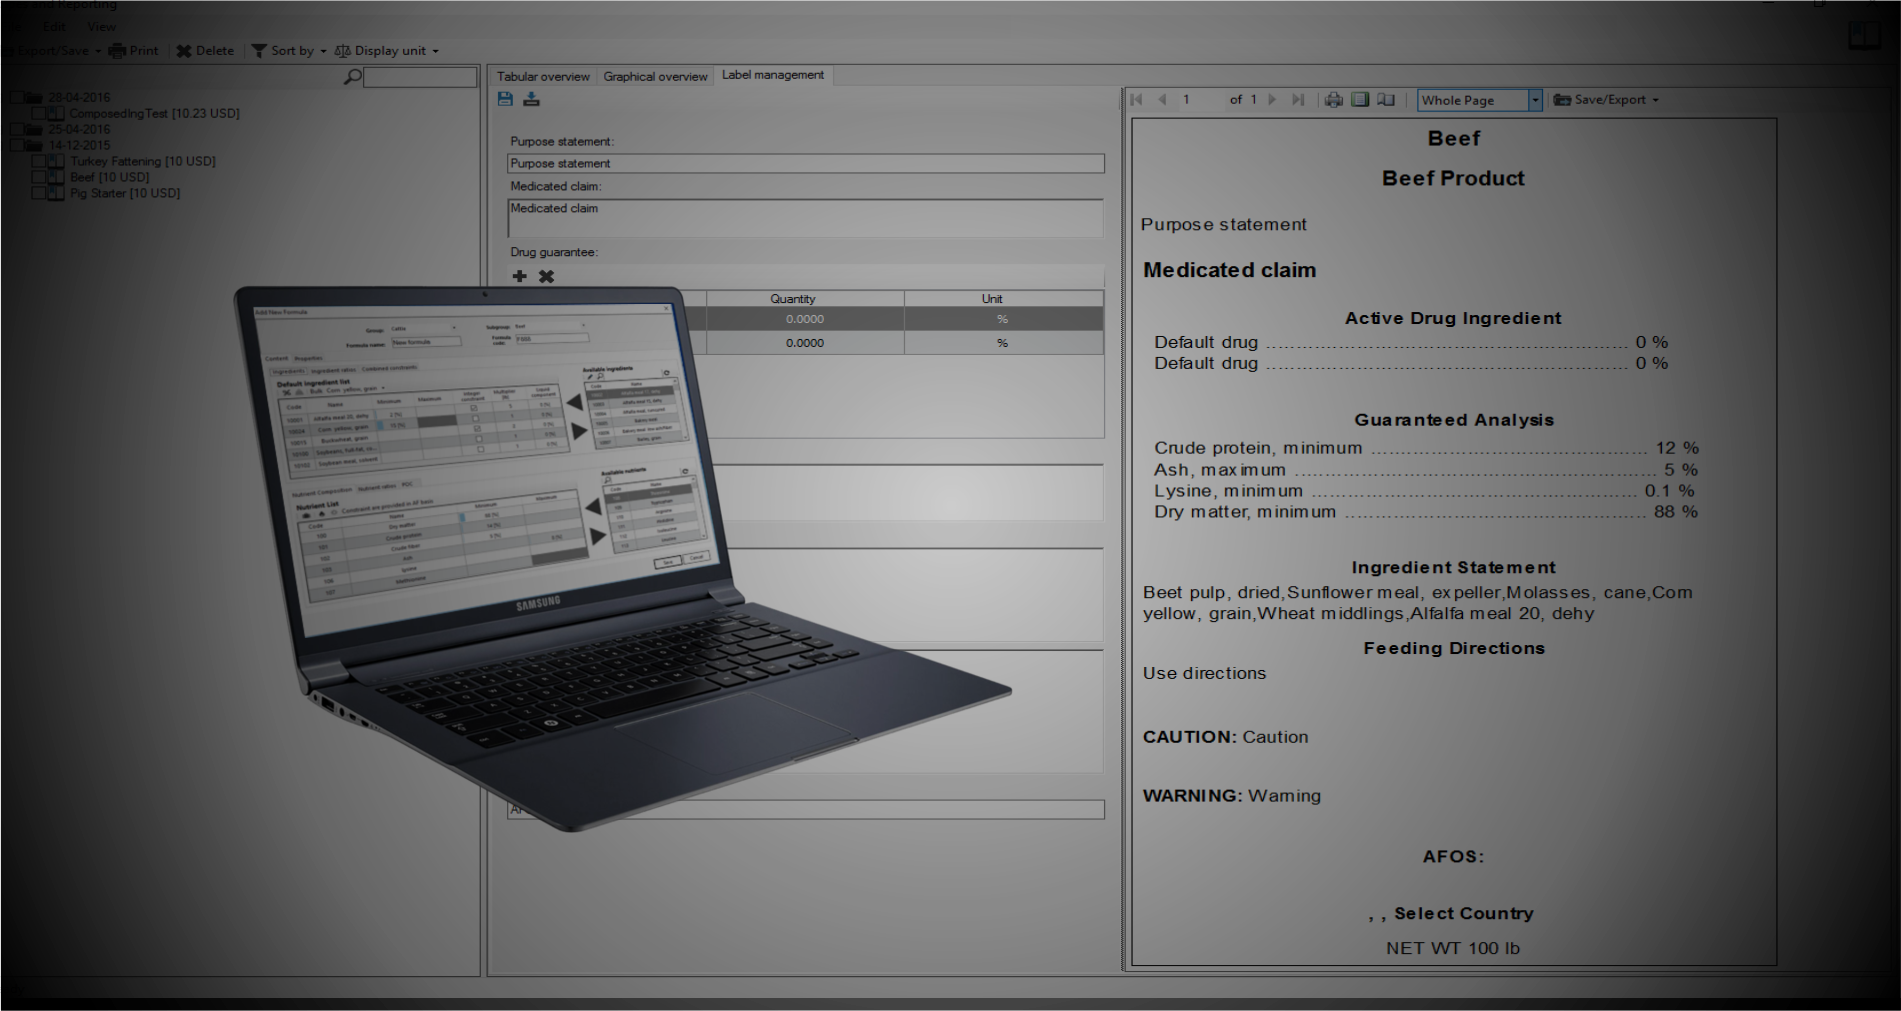Click the 14-12-2015 folder icon
Image resolution: width=1901 pixels, height=1011 pixels.
pos(34,146)
